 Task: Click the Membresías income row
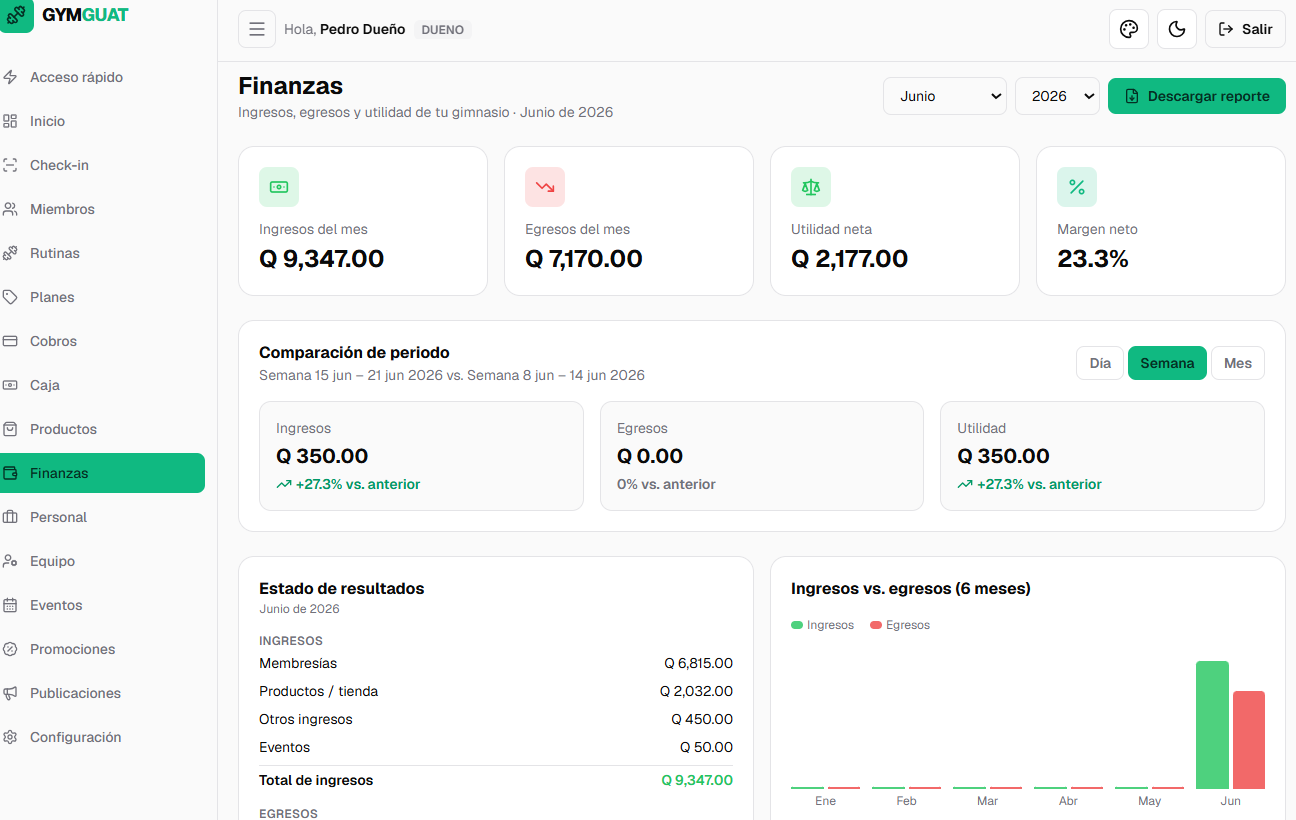coord(496,663)
